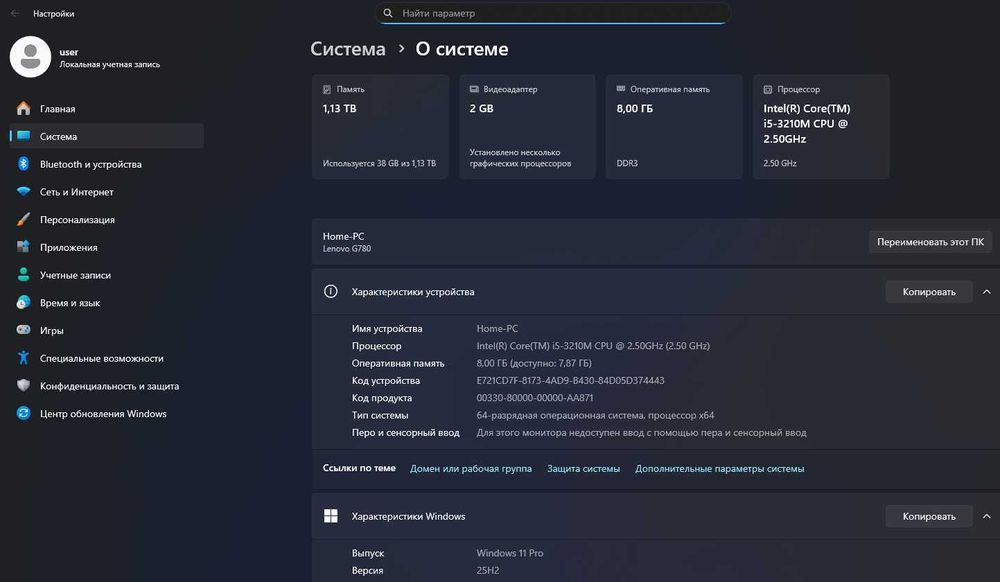Click the version value 25H2
The width and height of the screenshot is (1000, 582).
tap(488, 570)
